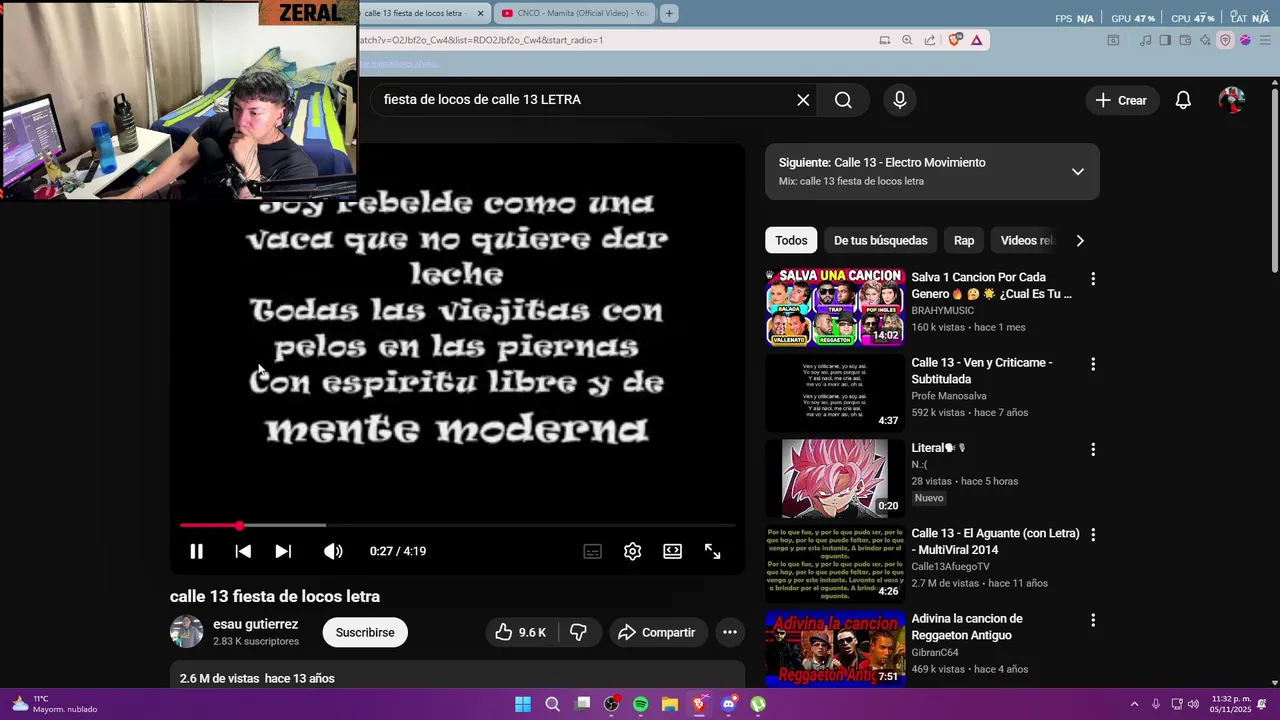This screenshot has width=1280, height=720.
Task: Open the player settings gear
Action: [x=632, y=551]
